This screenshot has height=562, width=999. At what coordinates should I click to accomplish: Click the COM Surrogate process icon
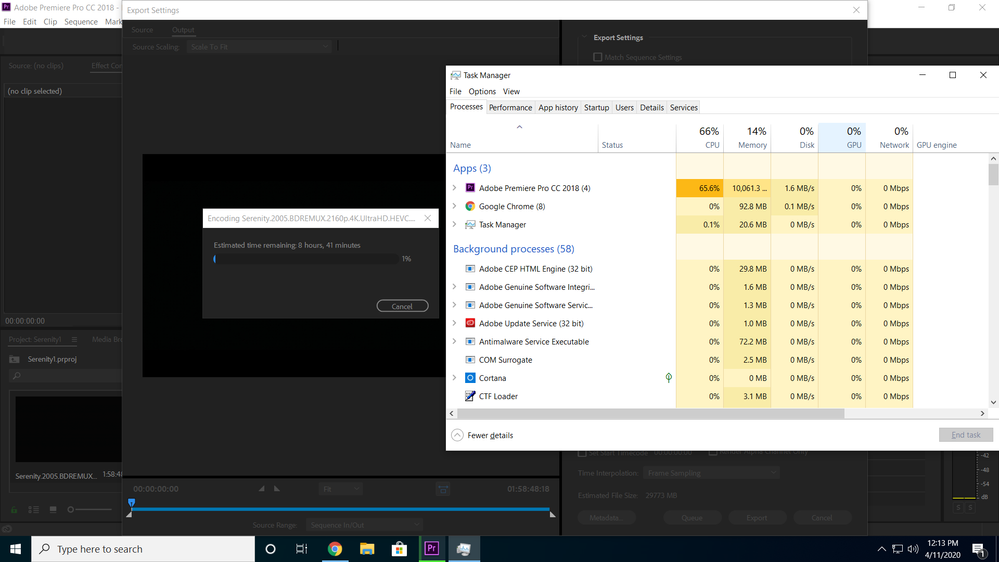470,359
